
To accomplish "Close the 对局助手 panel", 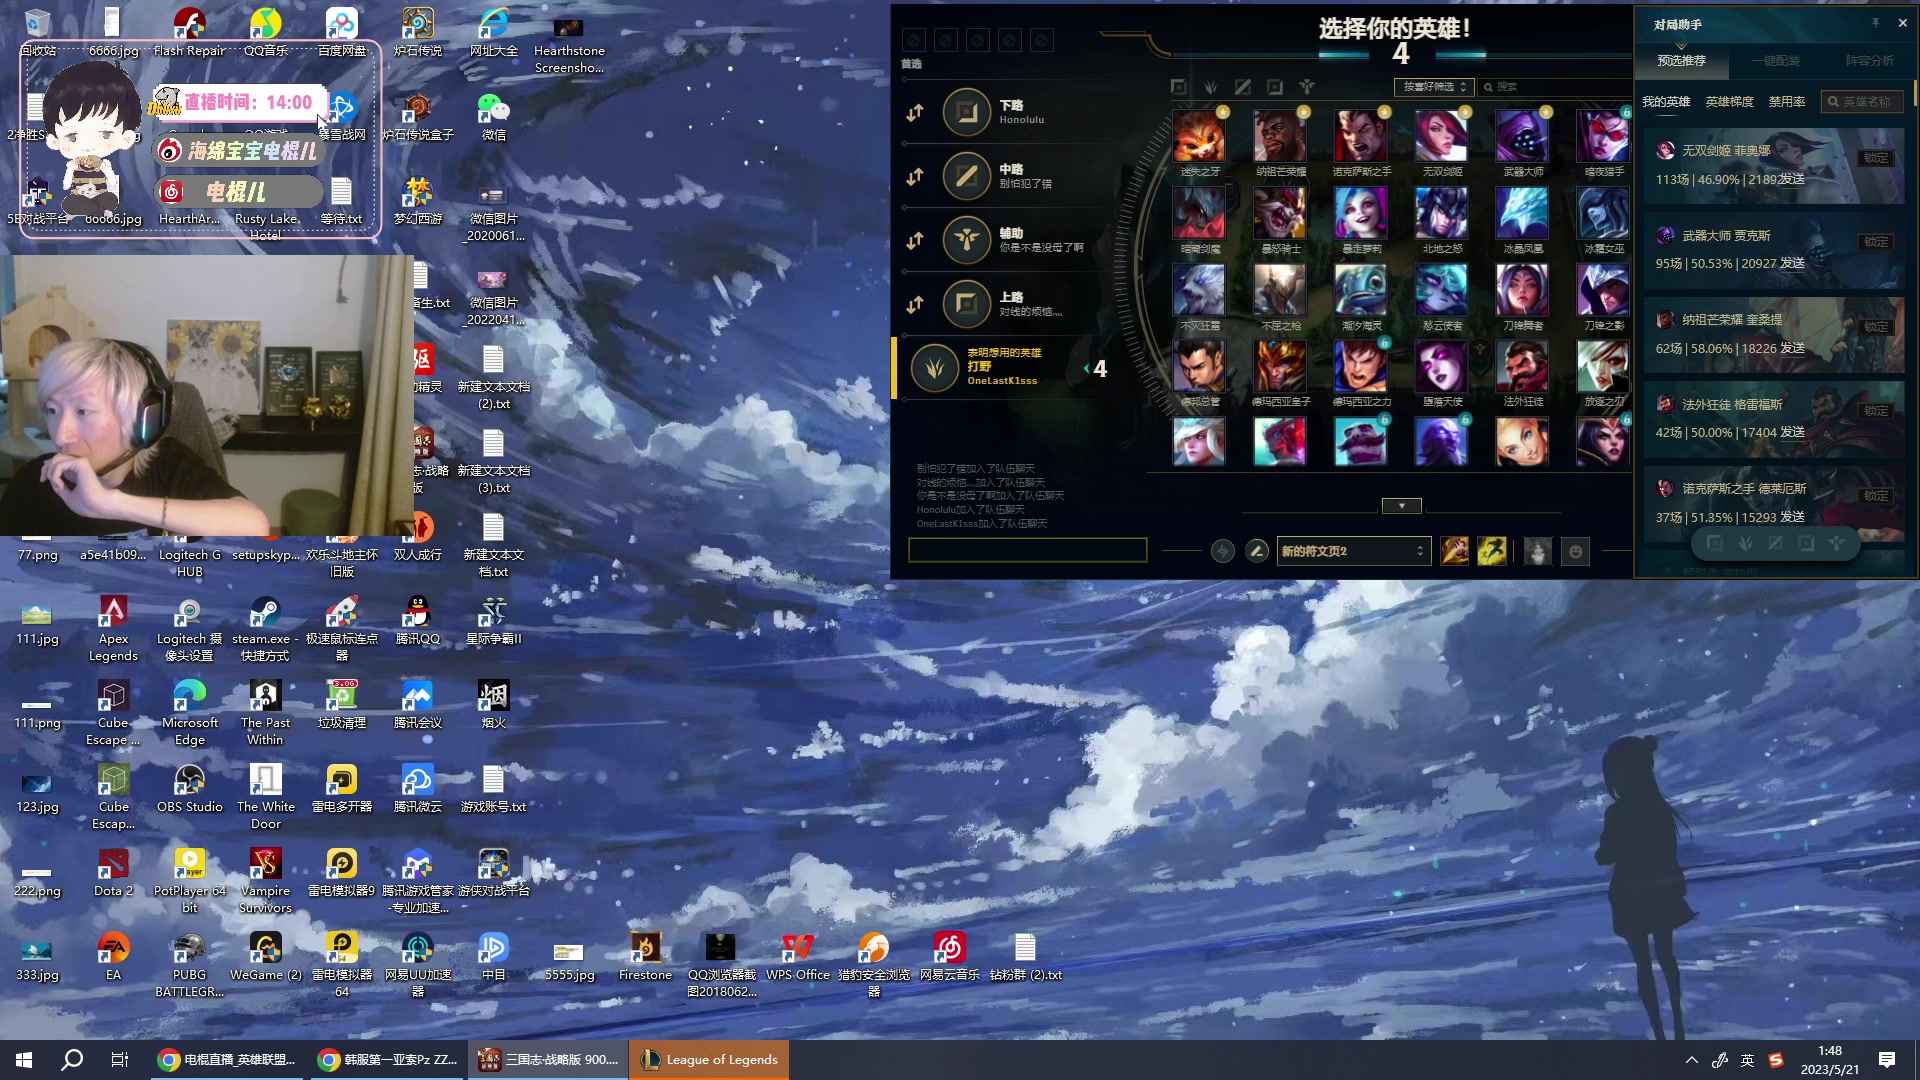I will (x=1902, y=23).
